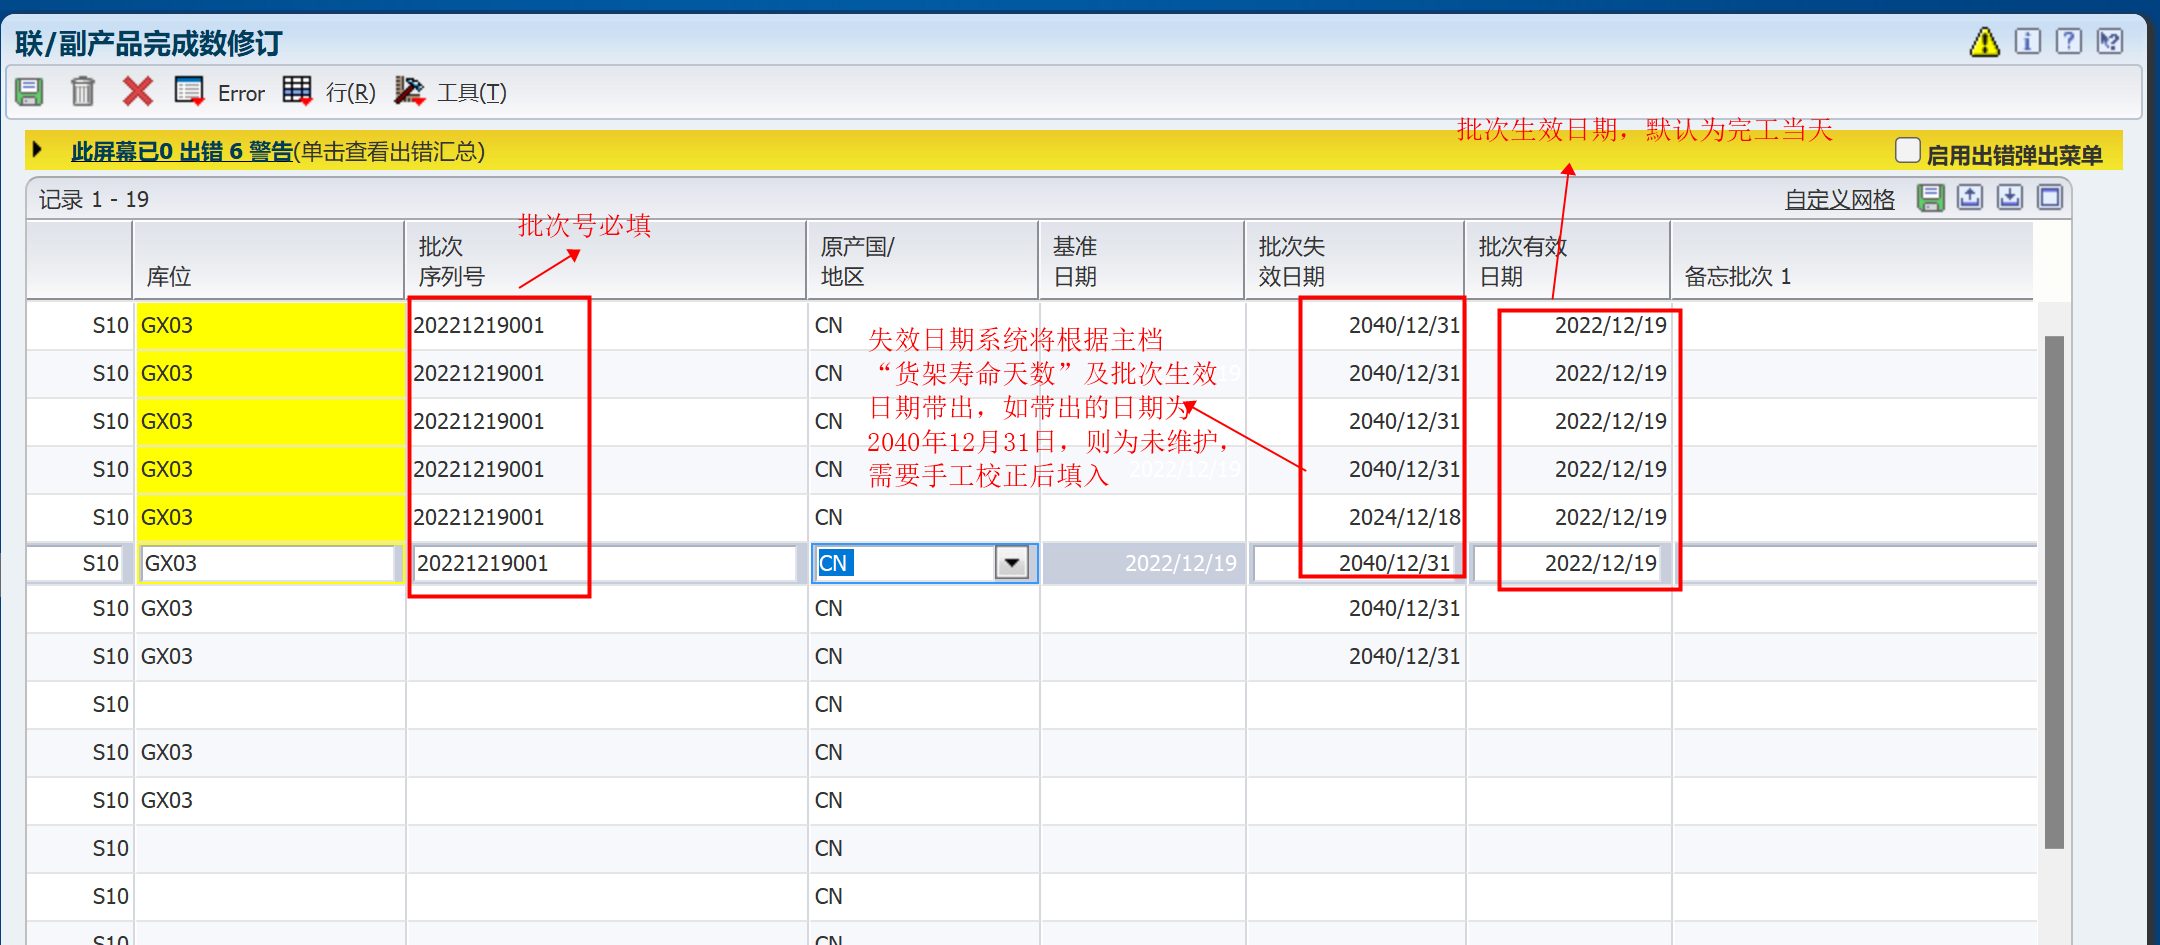Open the 行(R) row menu

[x=351, y=93]
